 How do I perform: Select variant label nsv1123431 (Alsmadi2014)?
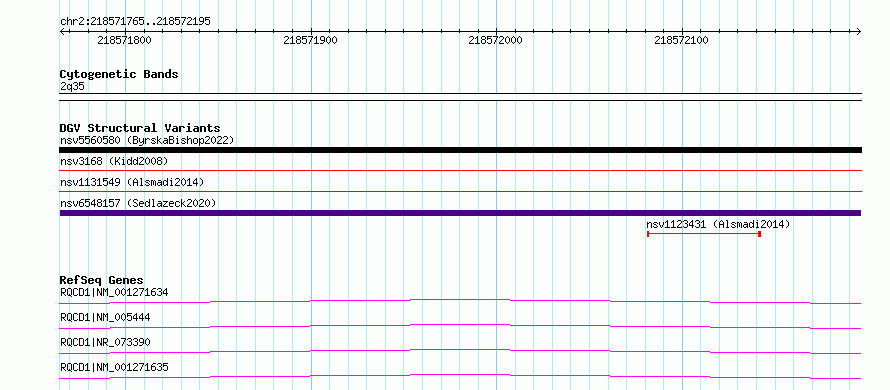[718, 224]
